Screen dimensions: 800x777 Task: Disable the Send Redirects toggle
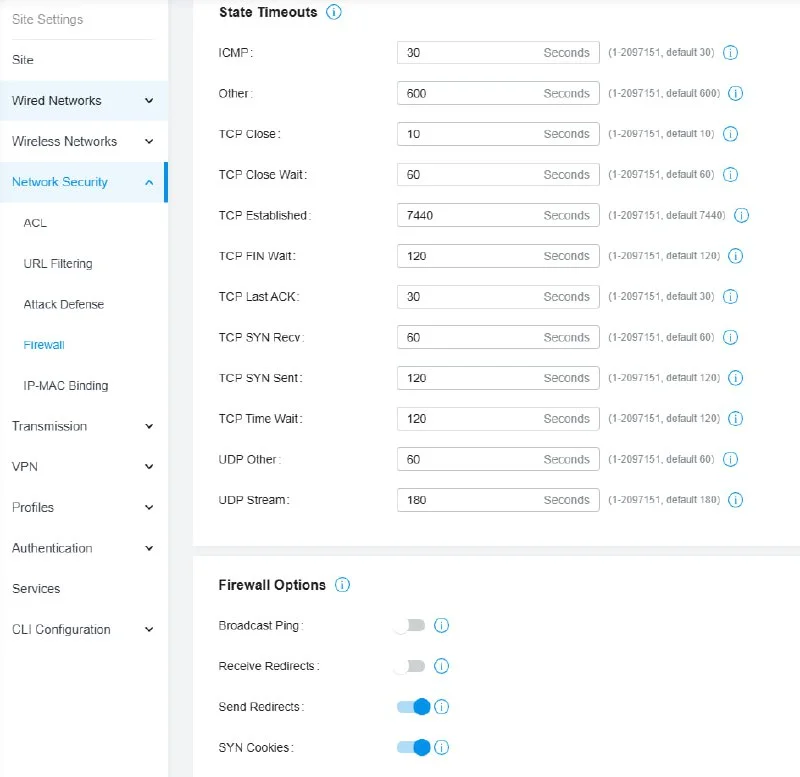413,707
